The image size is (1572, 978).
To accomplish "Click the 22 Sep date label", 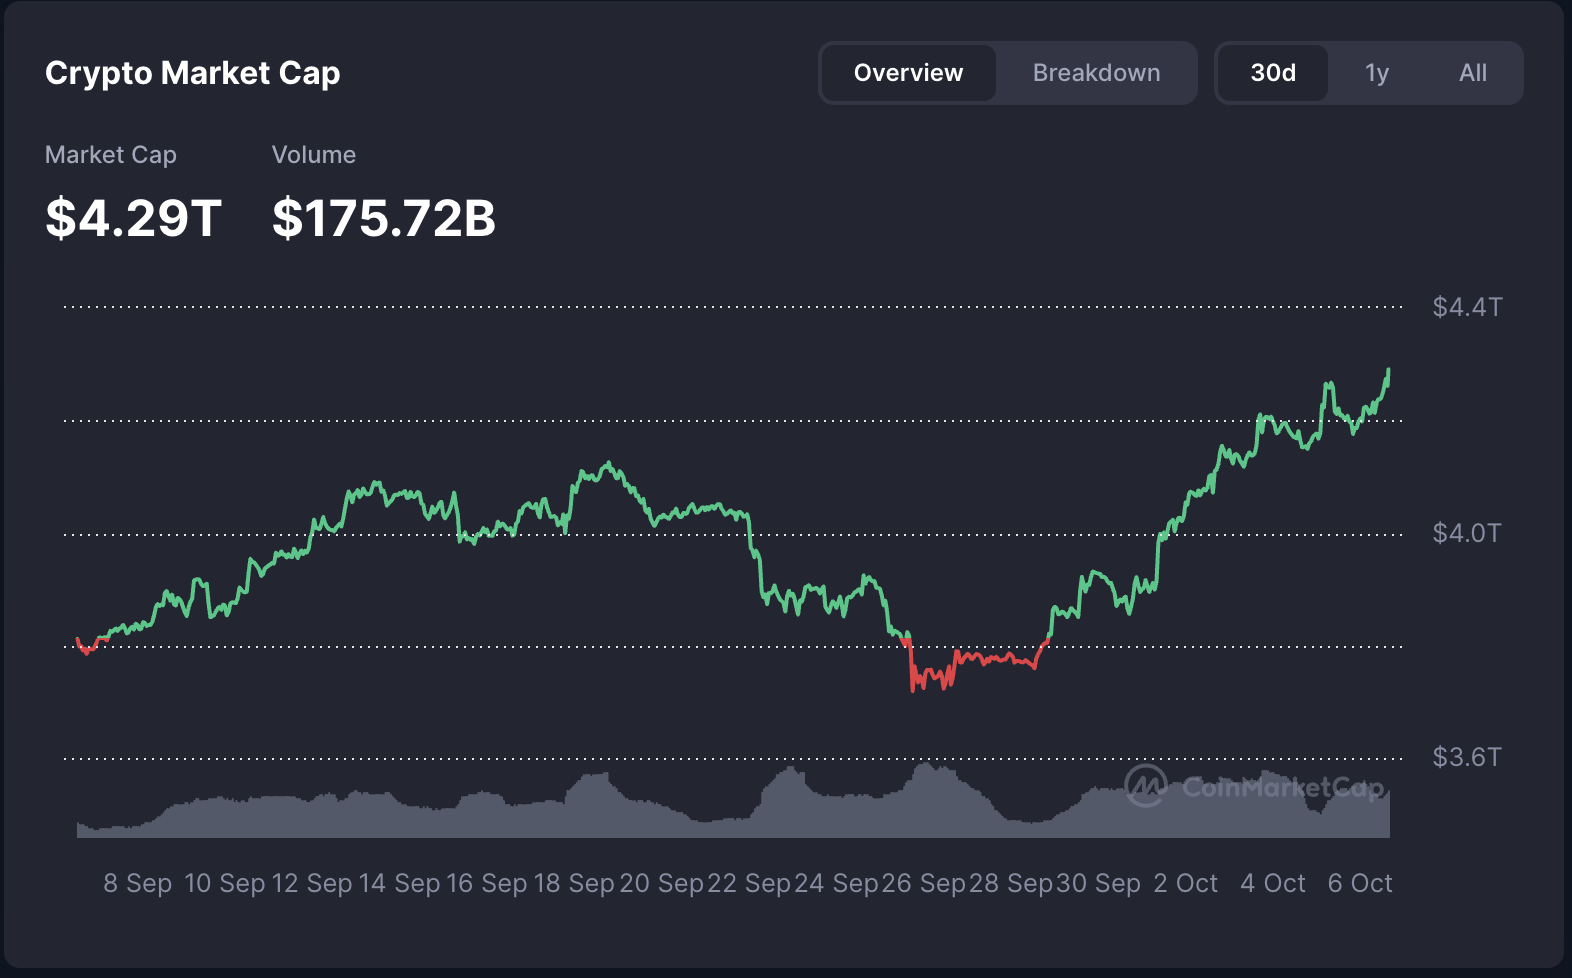I will click(x=749, y=883).
